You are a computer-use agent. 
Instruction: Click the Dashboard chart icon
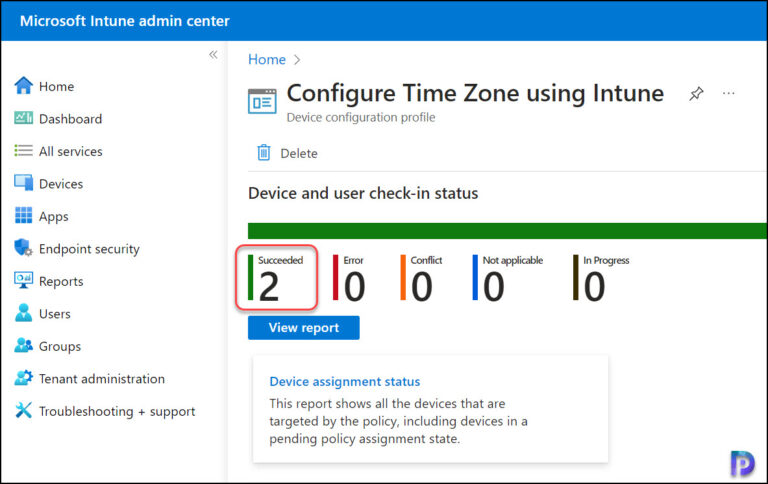pos(23,118)
